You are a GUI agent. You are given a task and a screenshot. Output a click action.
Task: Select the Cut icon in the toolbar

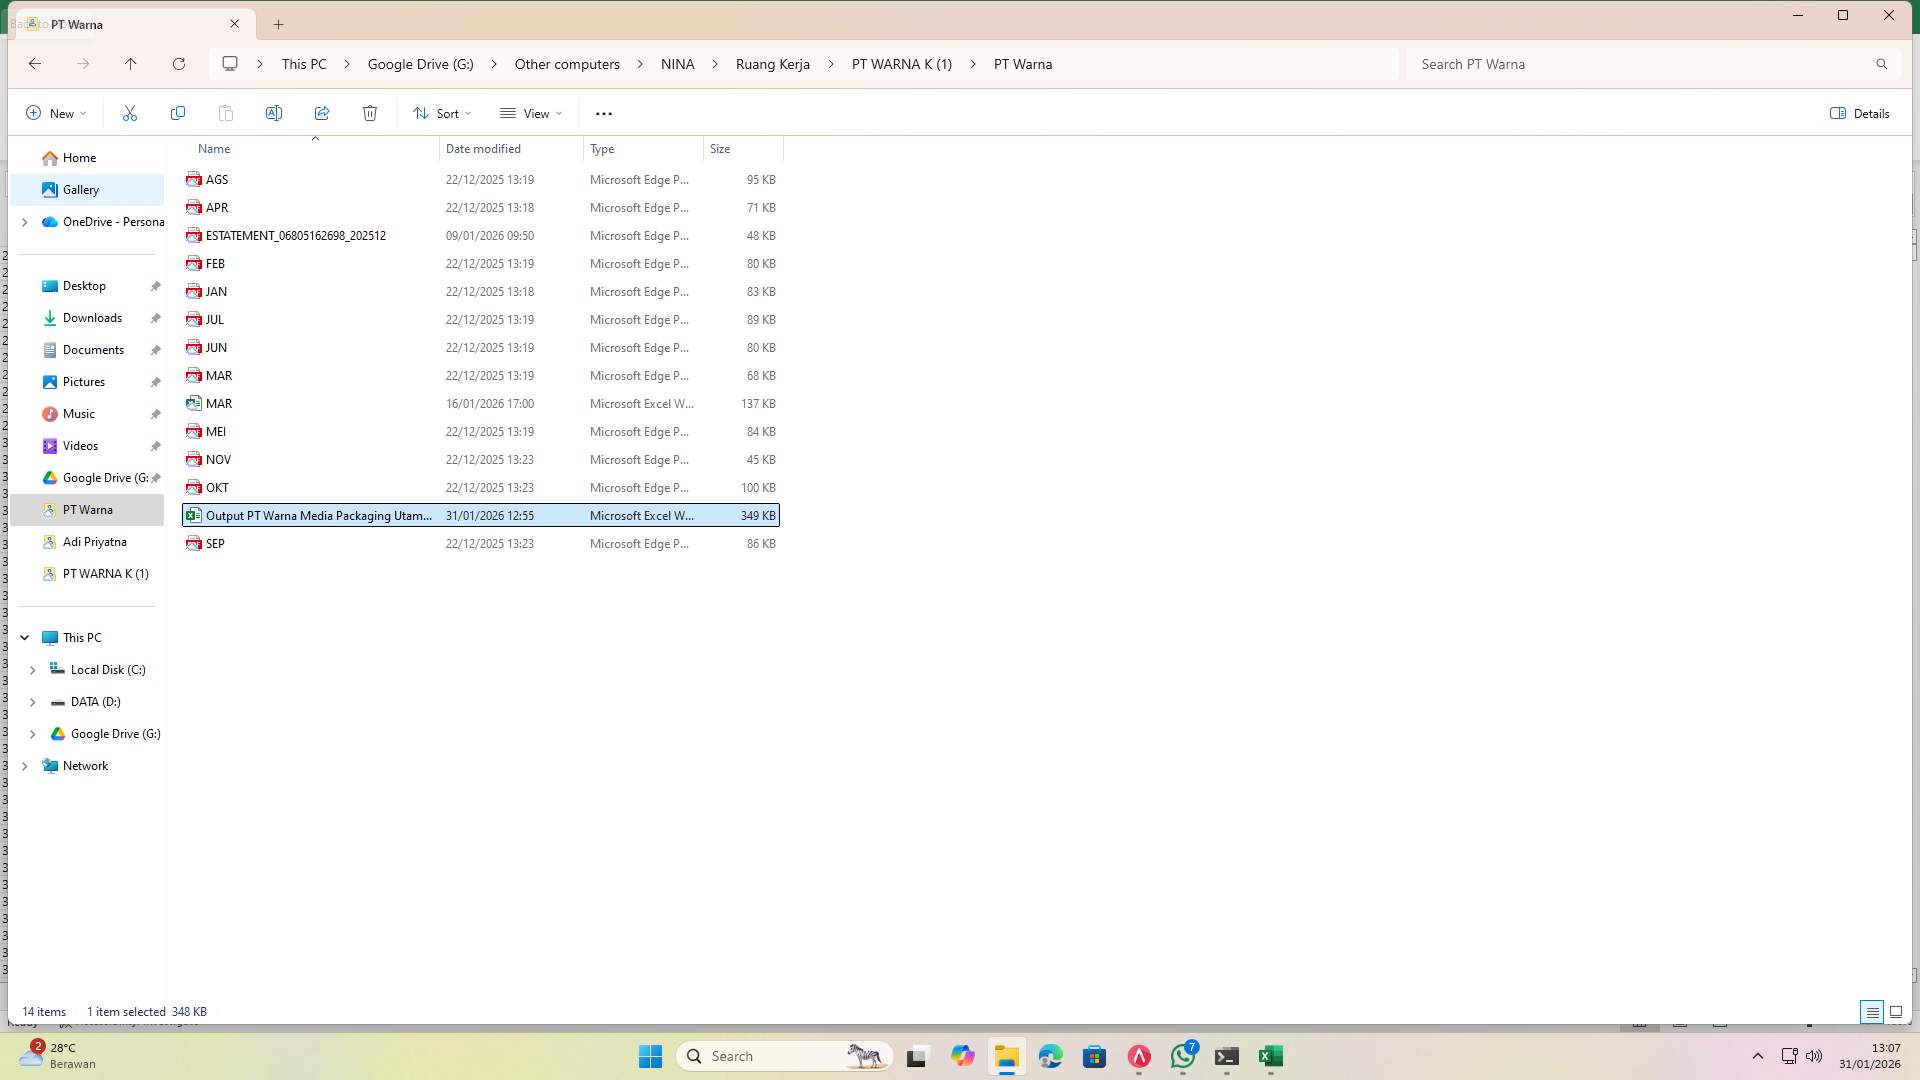click(x=129, y=113)
